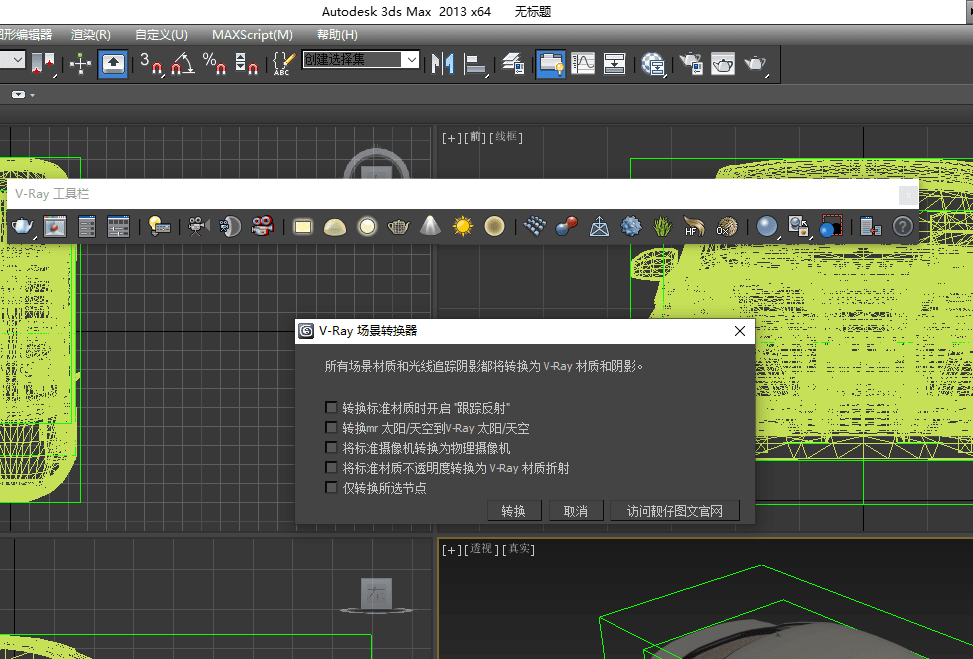Click the V-Ray tripod camera icon
This screenshot has width=973, height=659.
pos(198,226)
